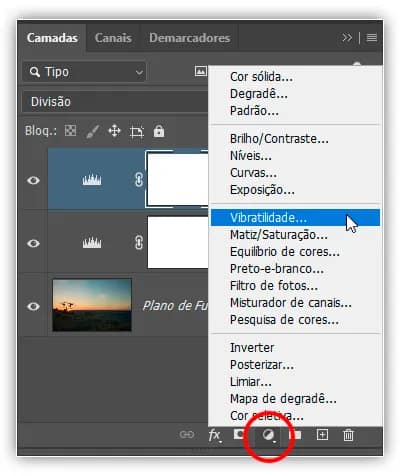The image size is (400, 476).
Task: Click the link layers chain icon
Action: 187,435
